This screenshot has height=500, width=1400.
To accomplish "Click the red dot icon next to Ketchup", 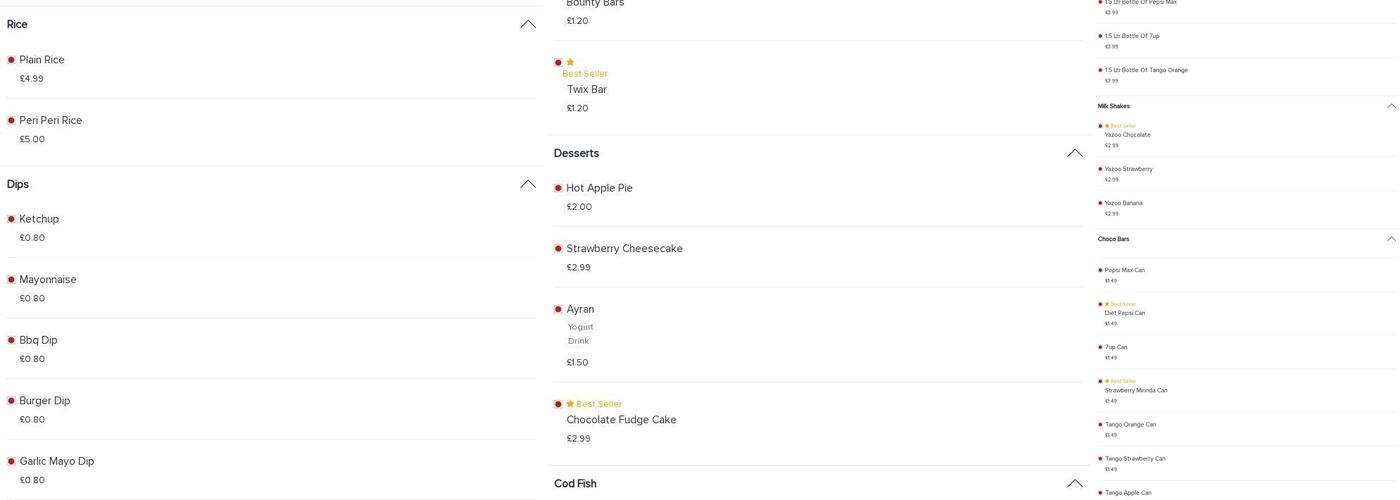I will tap(11, 219).
